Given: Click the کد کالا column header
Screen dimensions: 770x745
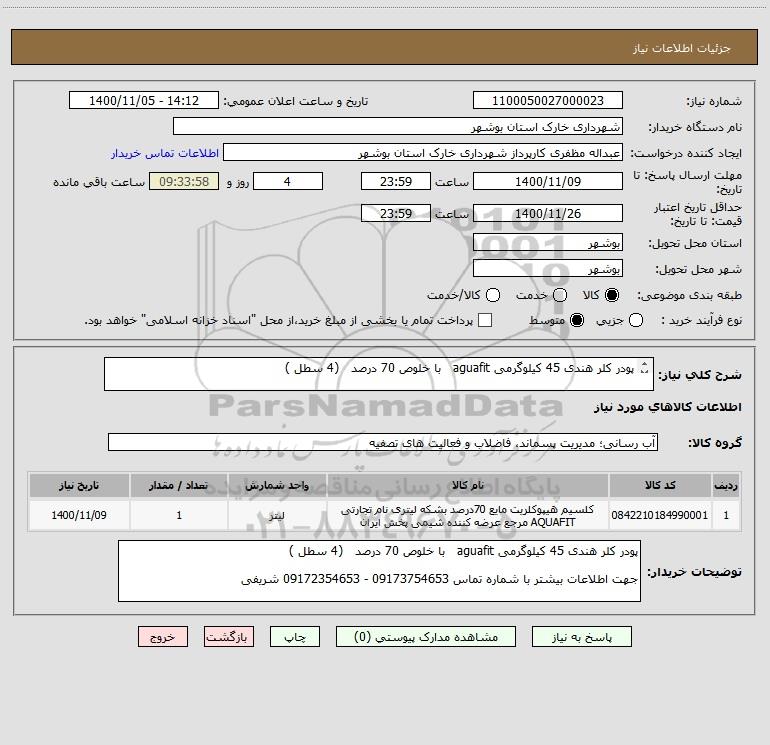Looking at the screenshot, I should 660,485.
